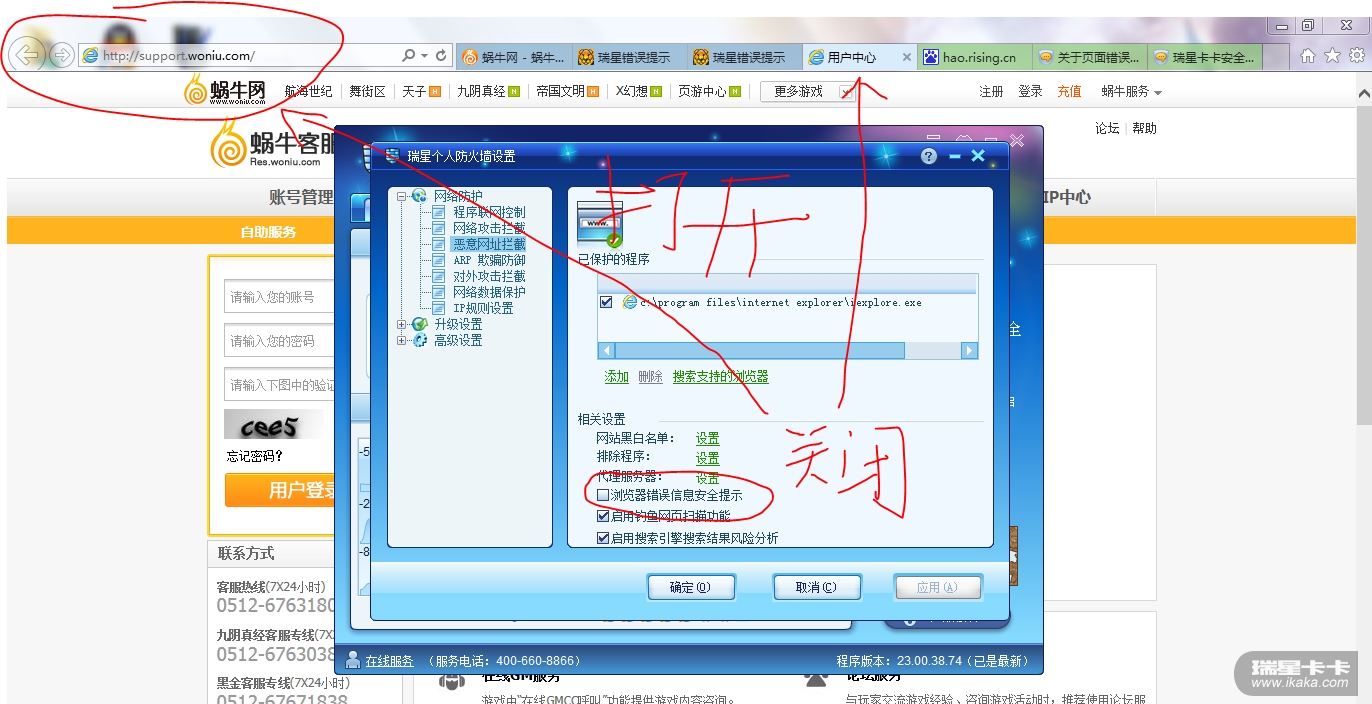1372x704 pixels.
Task: Close the 用户中心 browser tab
Action: 907,57
